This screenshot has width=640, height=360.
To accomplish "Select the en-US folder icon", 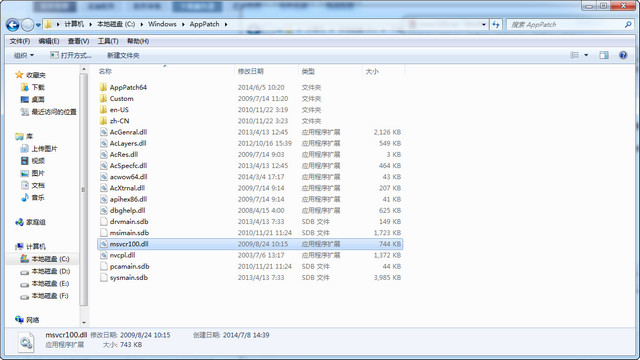I will tap(103, 109).
